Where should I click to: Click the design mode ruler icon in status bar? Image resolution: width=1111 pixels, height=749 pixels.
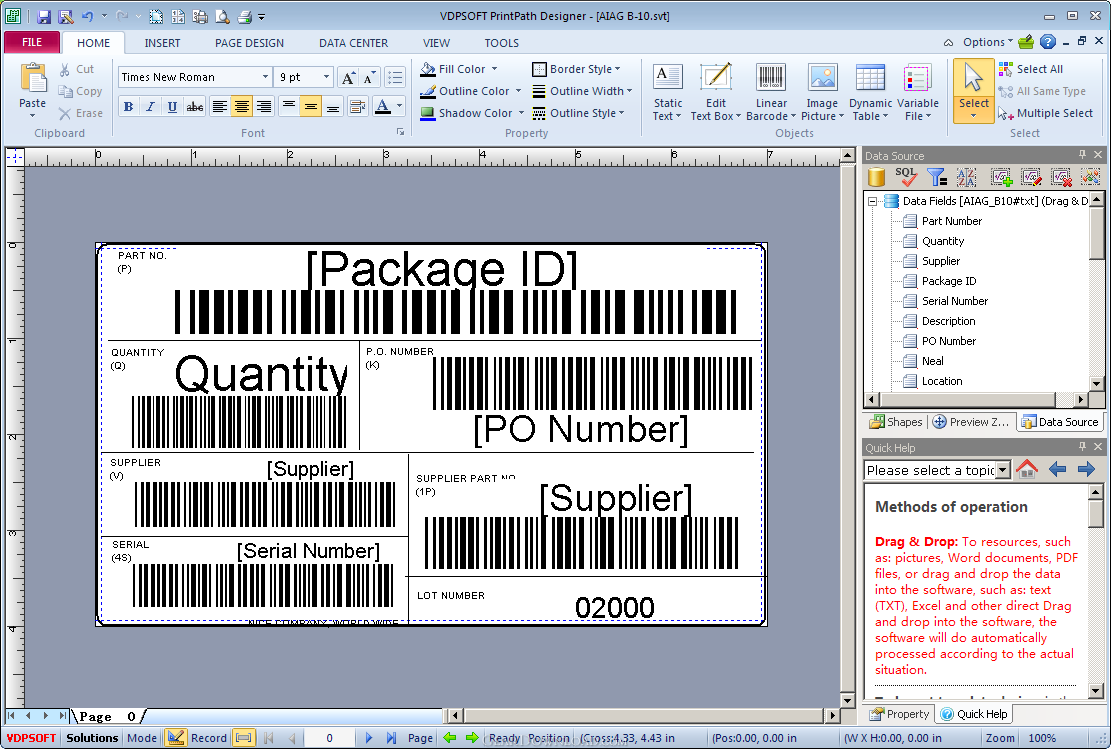(176, 738)
